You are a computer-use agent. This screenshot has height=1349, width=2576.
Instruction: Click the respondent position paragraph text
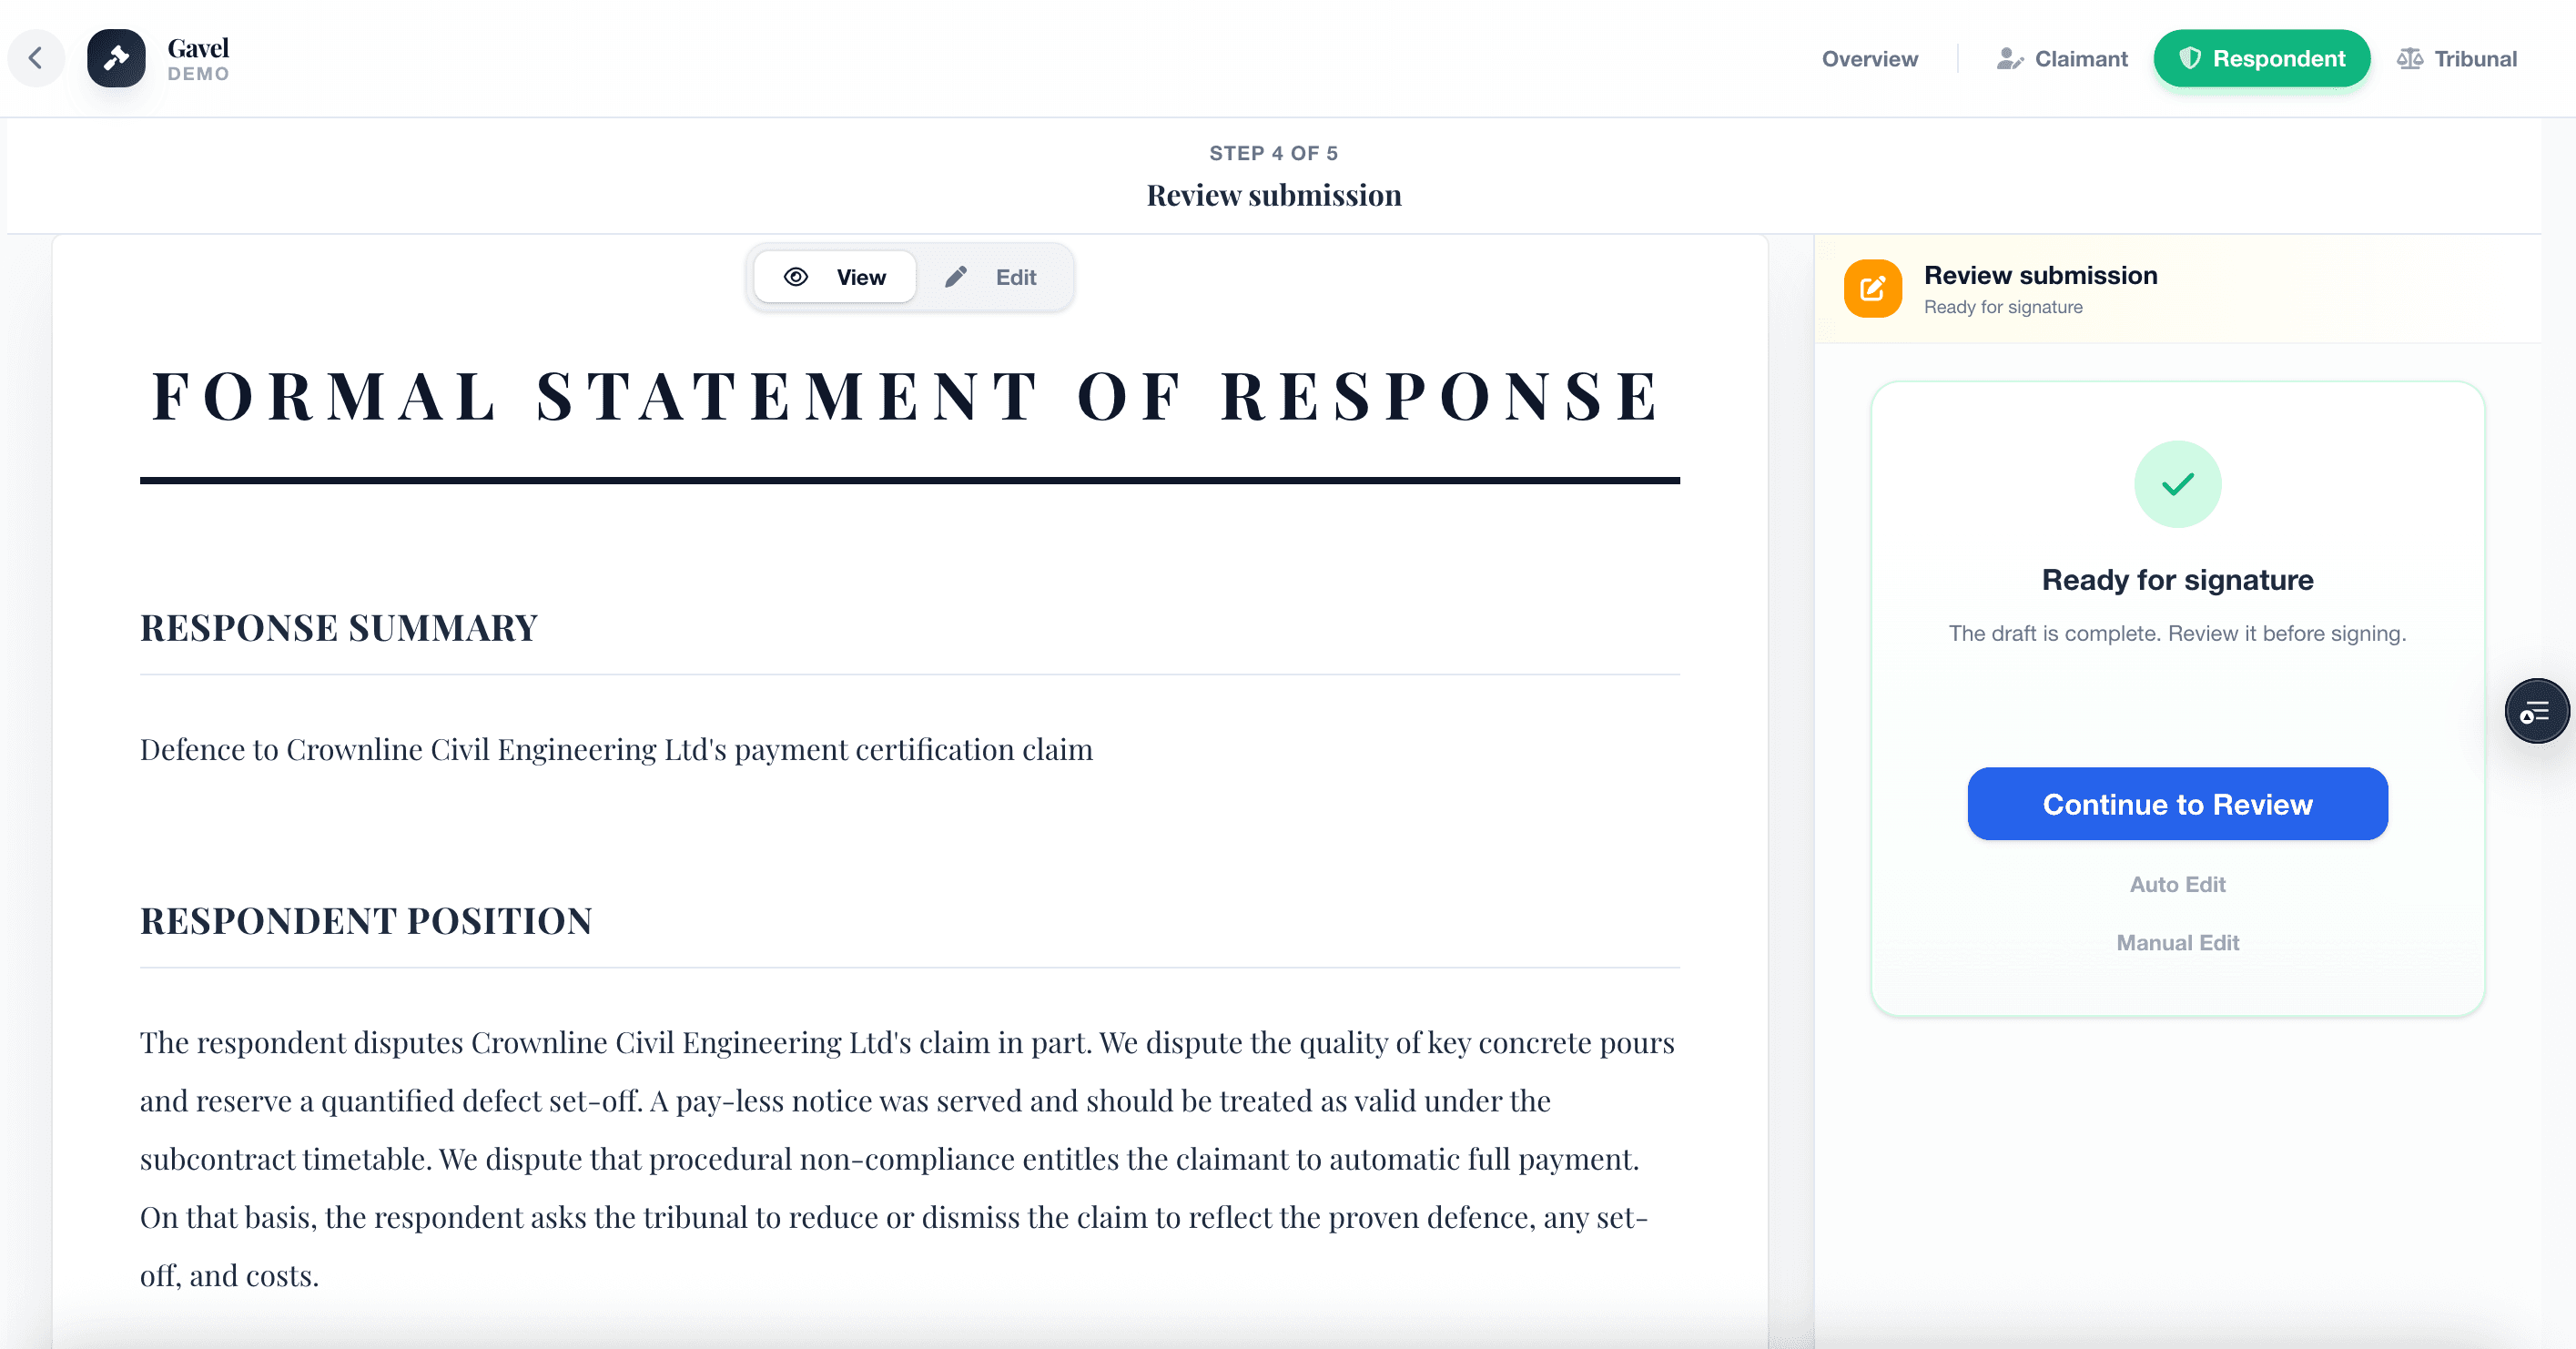908,1159
